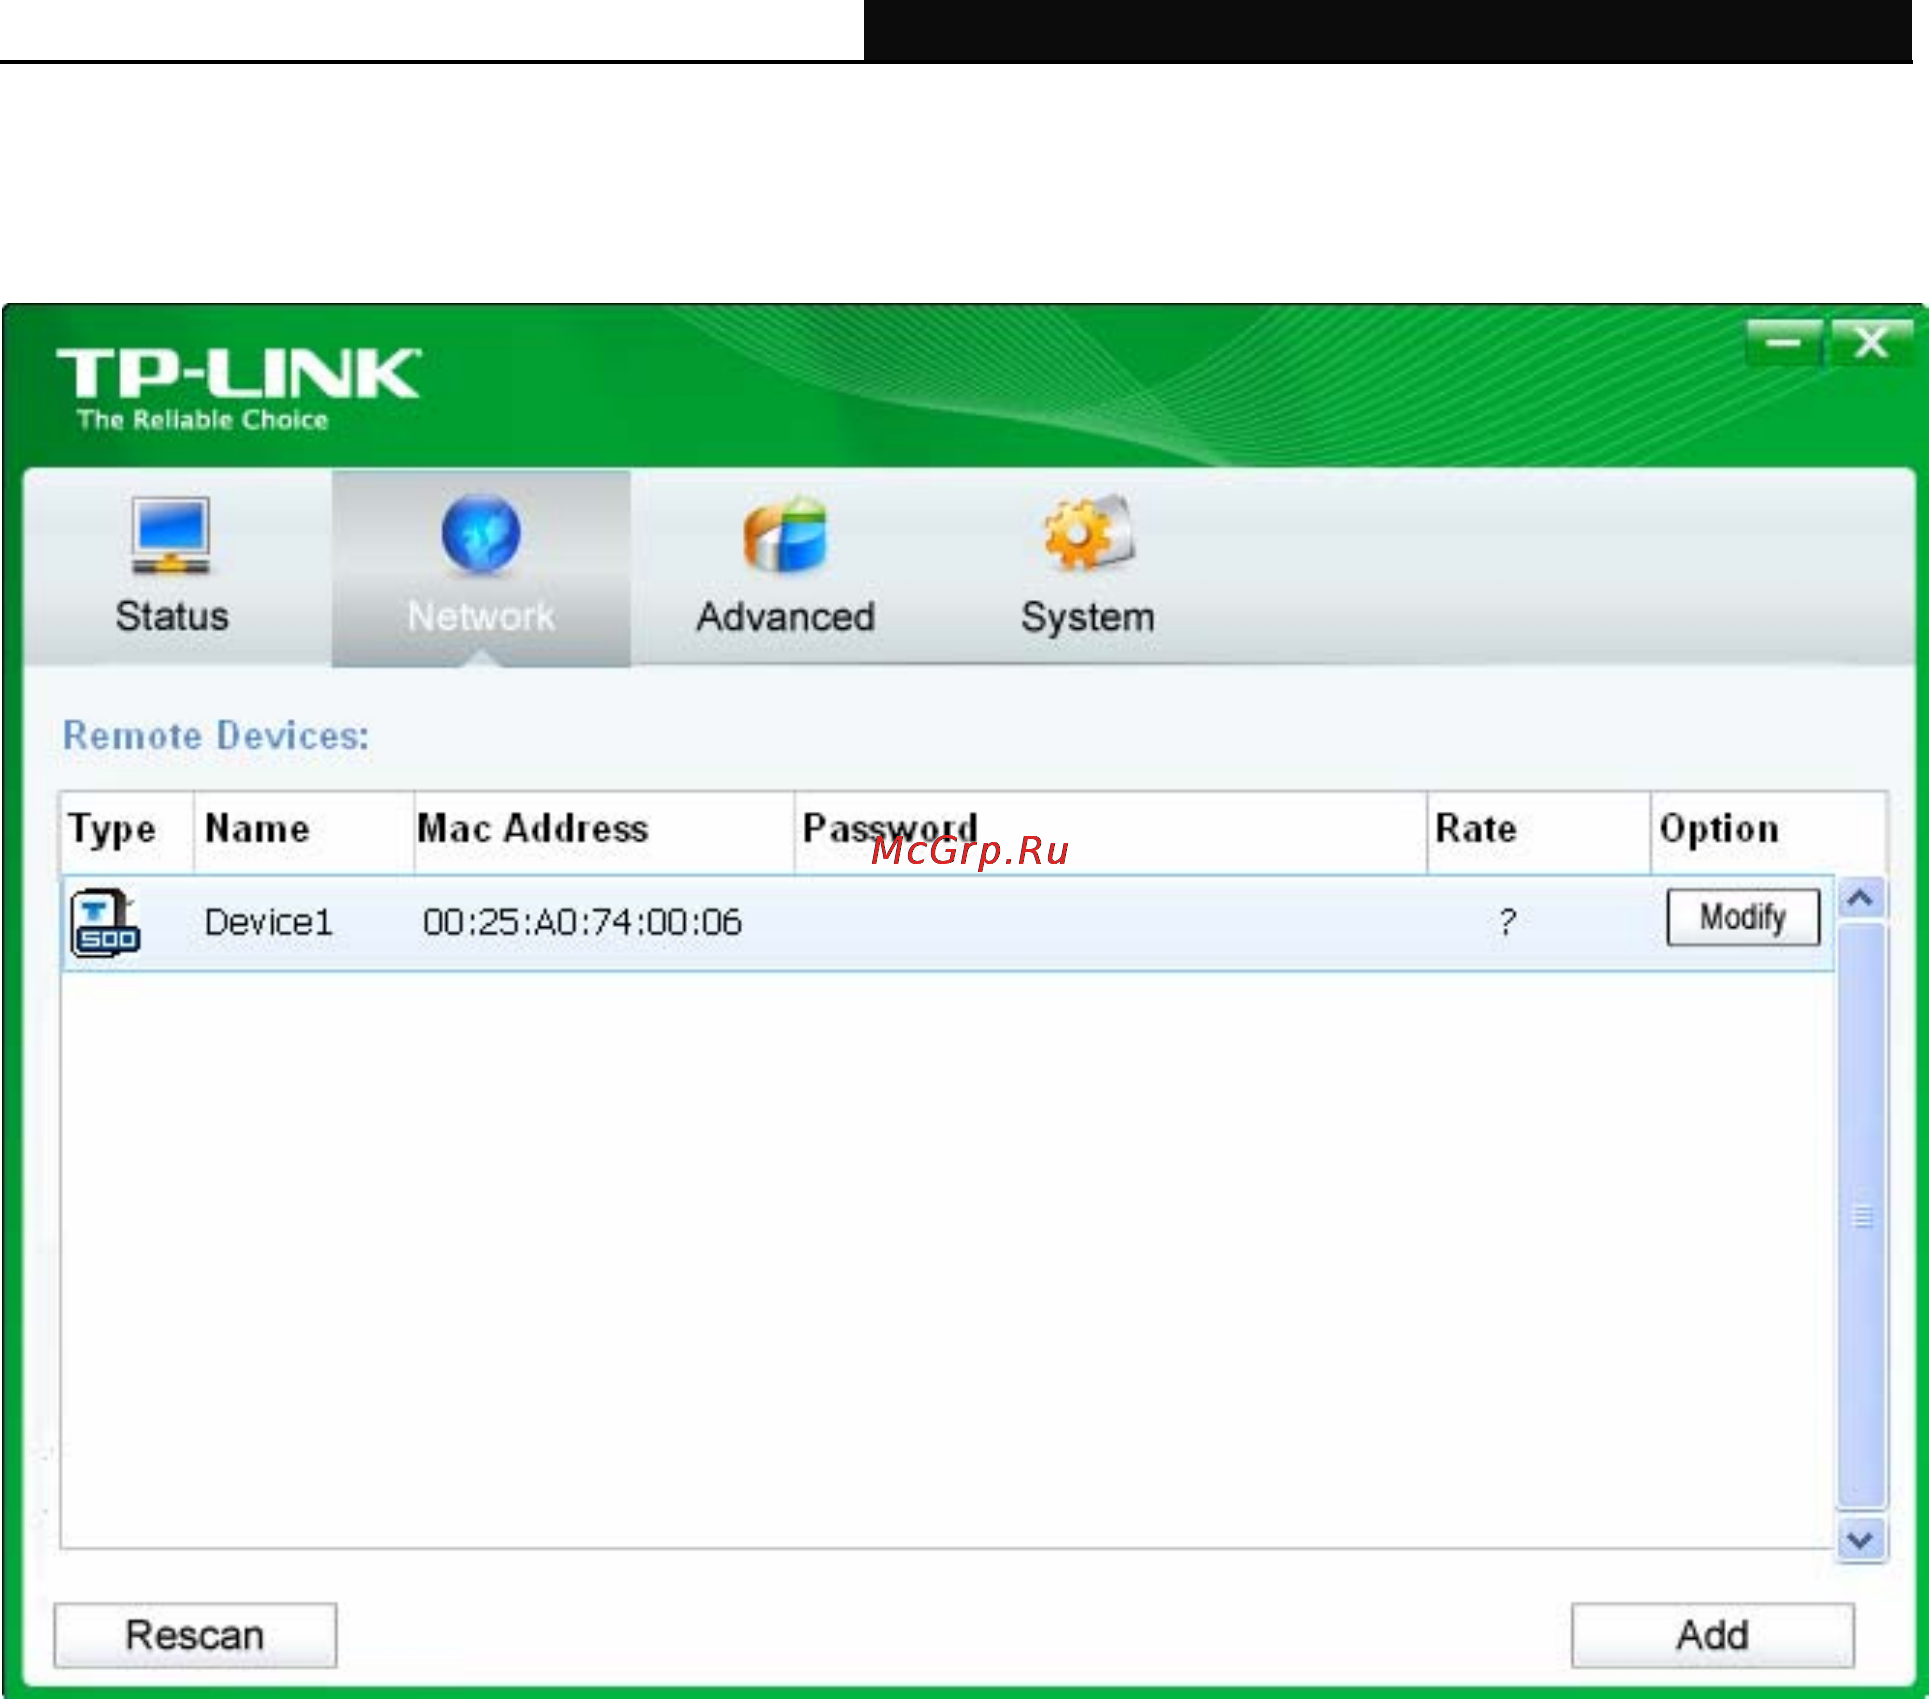1929x1699 pixels.
Task: Click the scrollbar up arrow
Action: pos(1860,898)
